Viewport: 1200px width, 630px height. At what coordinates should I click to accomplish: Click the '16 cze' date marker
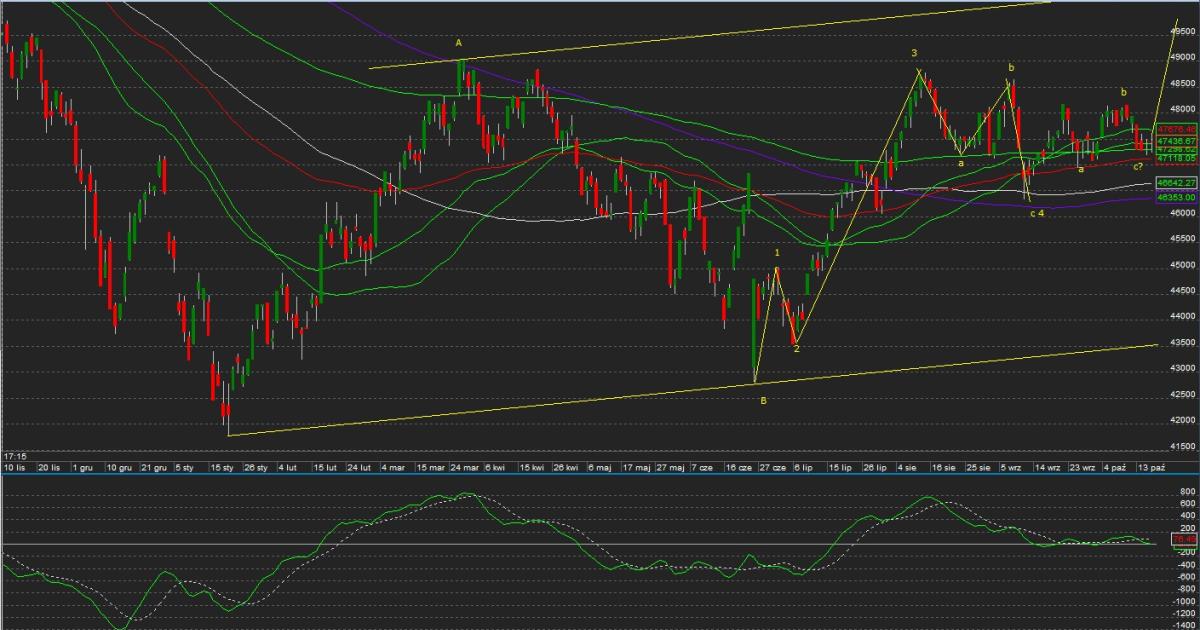[739, 467]
